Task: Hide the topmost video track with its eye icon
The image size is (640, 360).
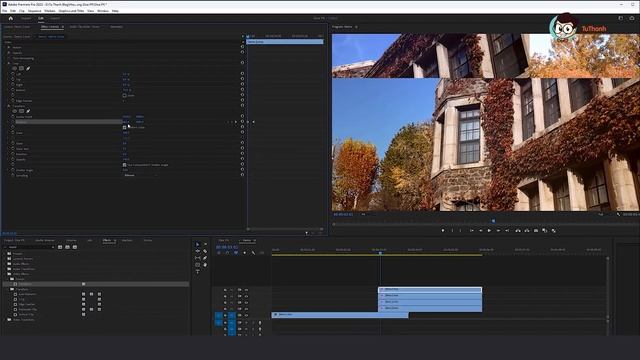Action: point(246,290)
